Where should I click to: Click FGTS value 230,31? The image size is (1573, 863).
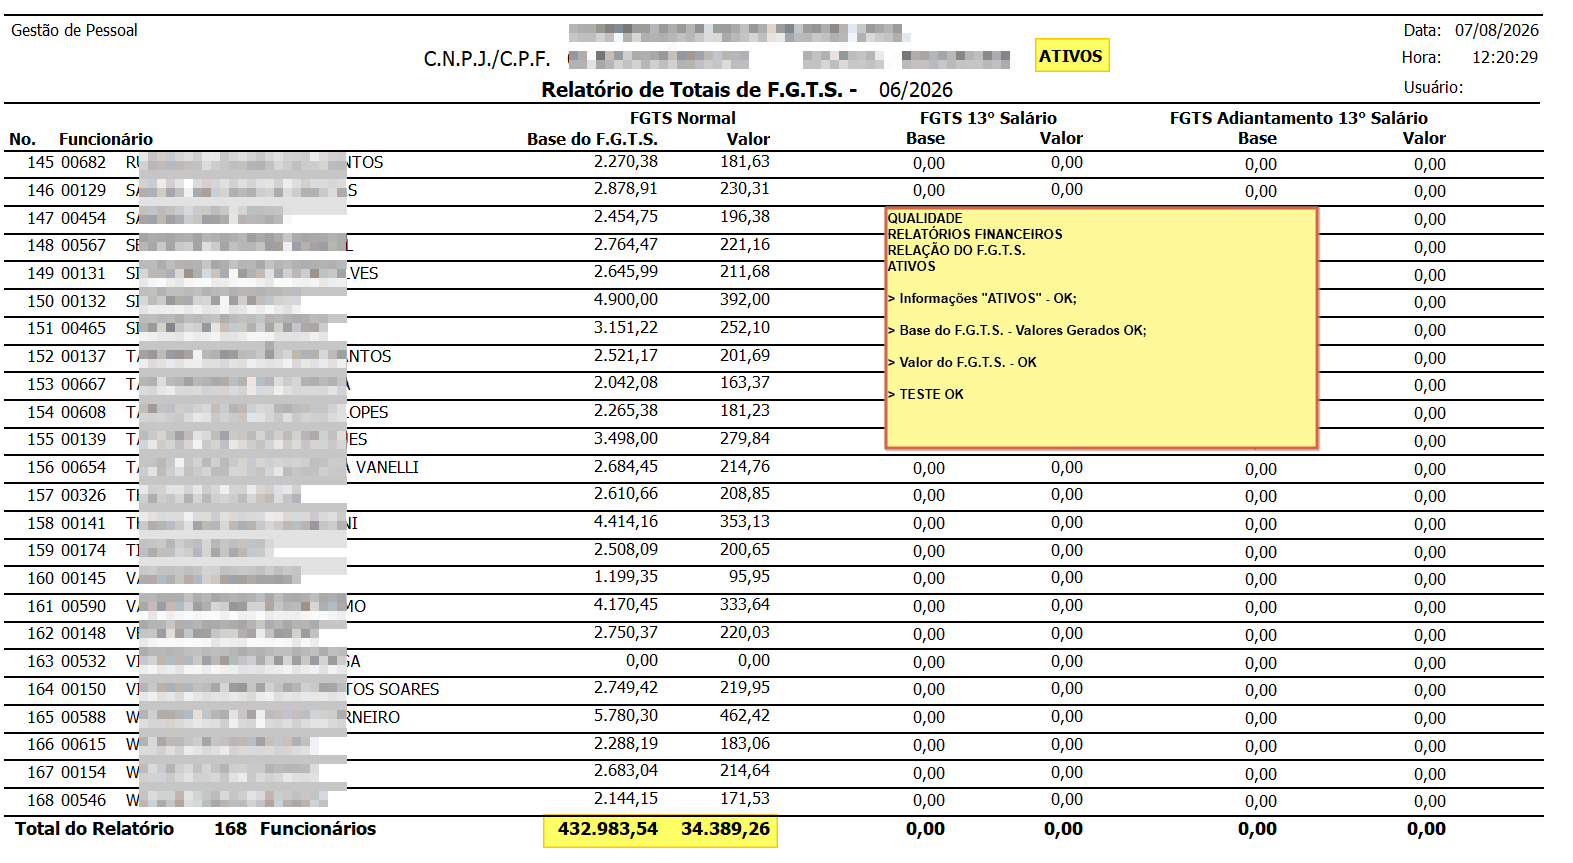coord(744,188)
